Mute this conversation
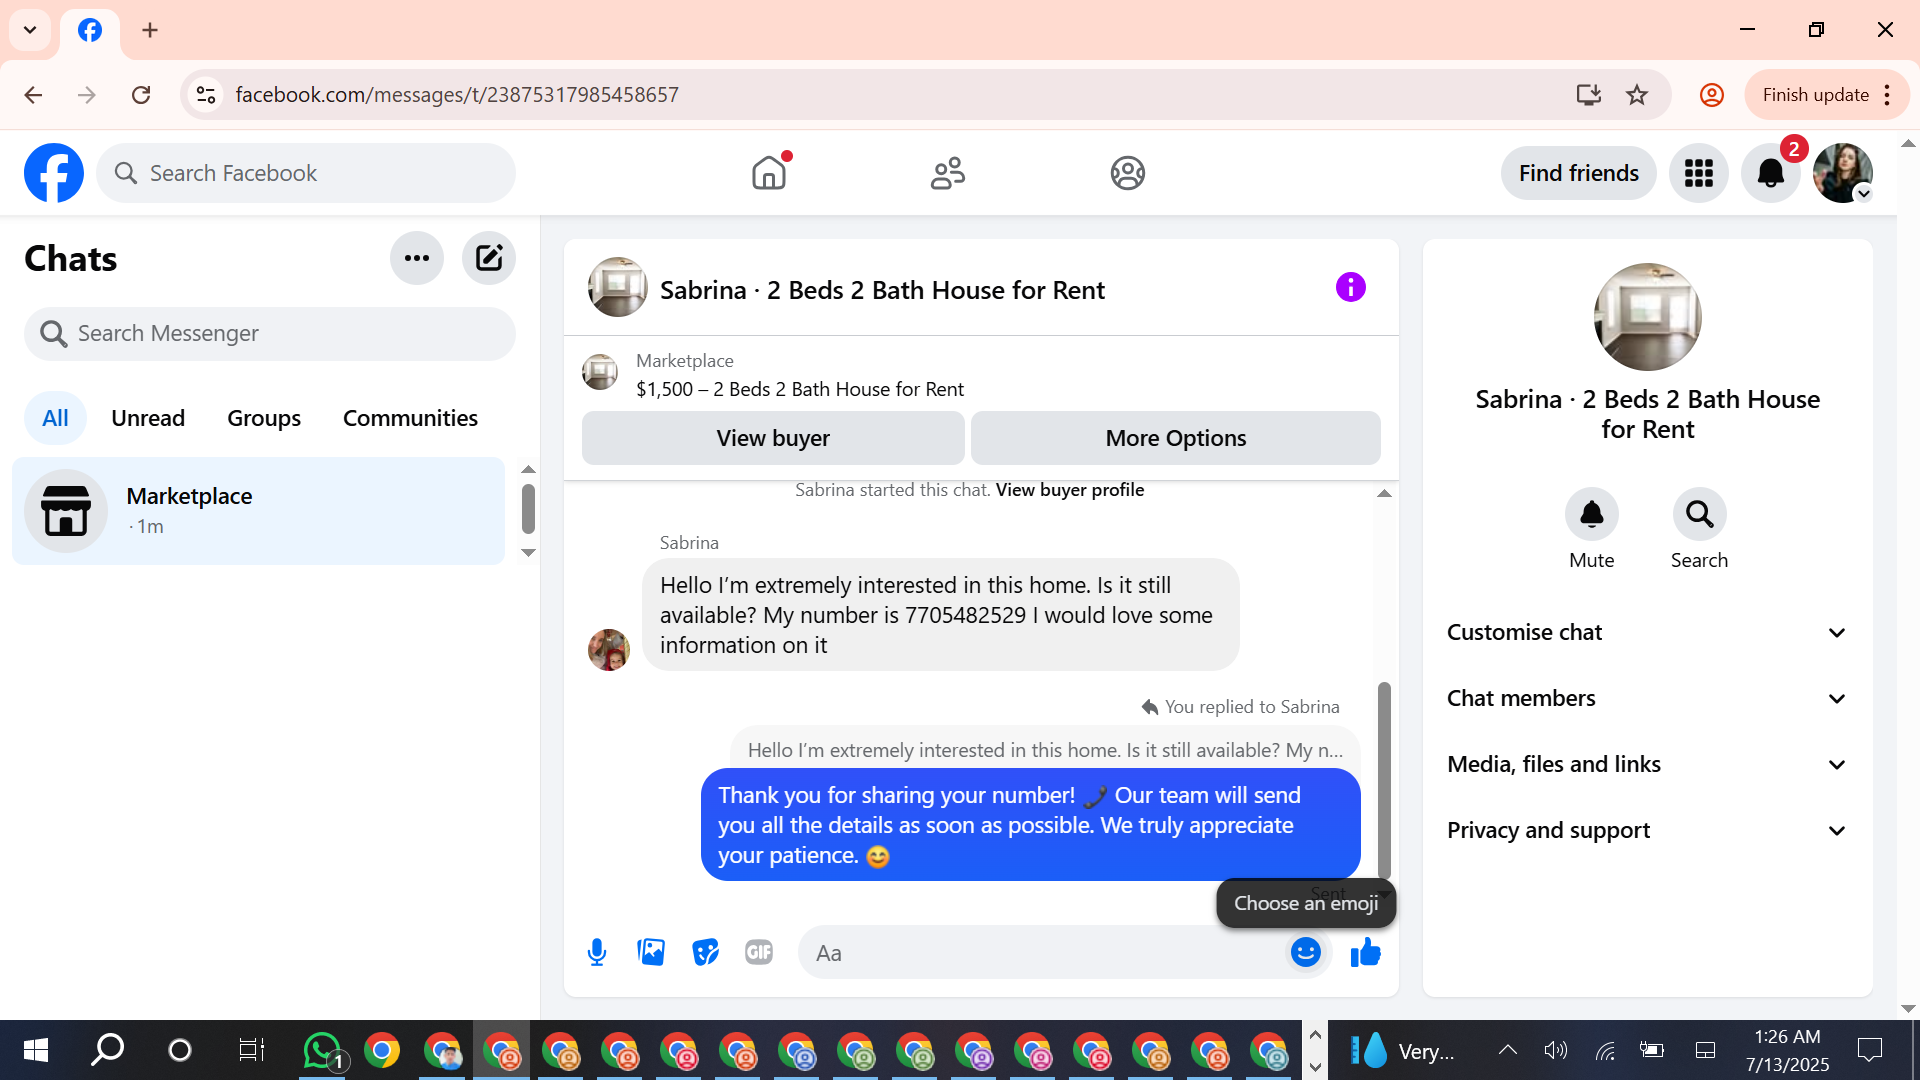Viewport: 1920px width, 1080px height. tap(1591, 515)
